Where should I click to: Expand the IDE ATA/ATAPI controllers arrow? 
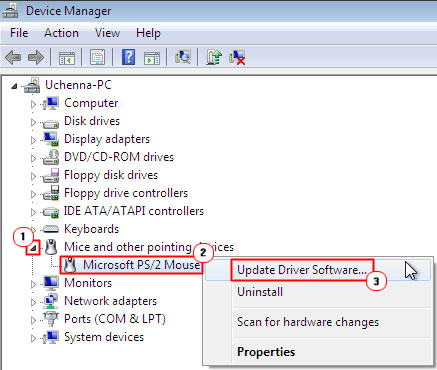(x=33, y=212)
